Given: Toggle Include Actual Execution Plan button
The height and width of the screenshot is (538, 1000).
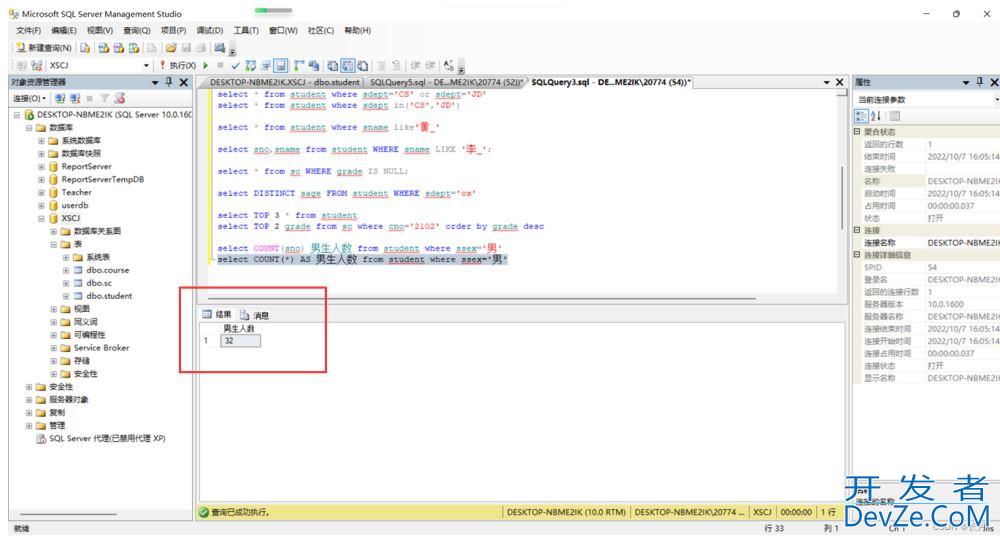Looking at the screenshot, I should [x=298, y=65].
